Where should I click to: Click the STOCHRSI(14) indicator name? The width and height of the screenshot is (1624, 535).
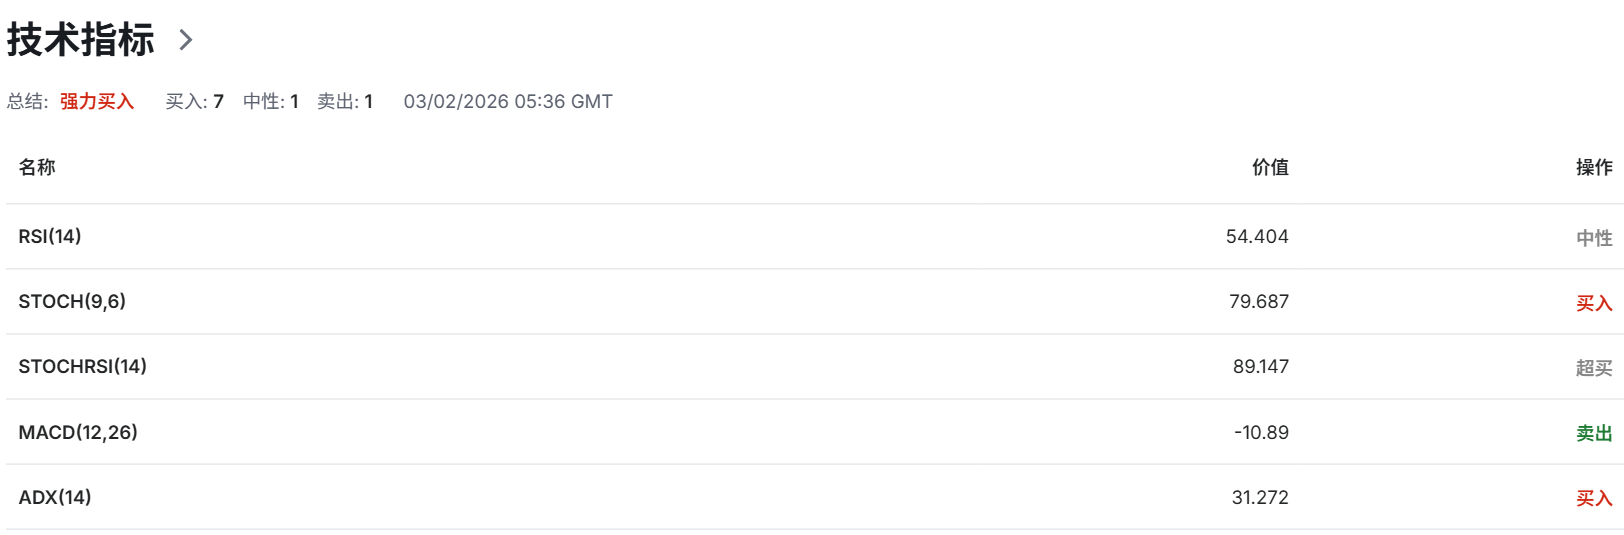[x=83, y=367]
